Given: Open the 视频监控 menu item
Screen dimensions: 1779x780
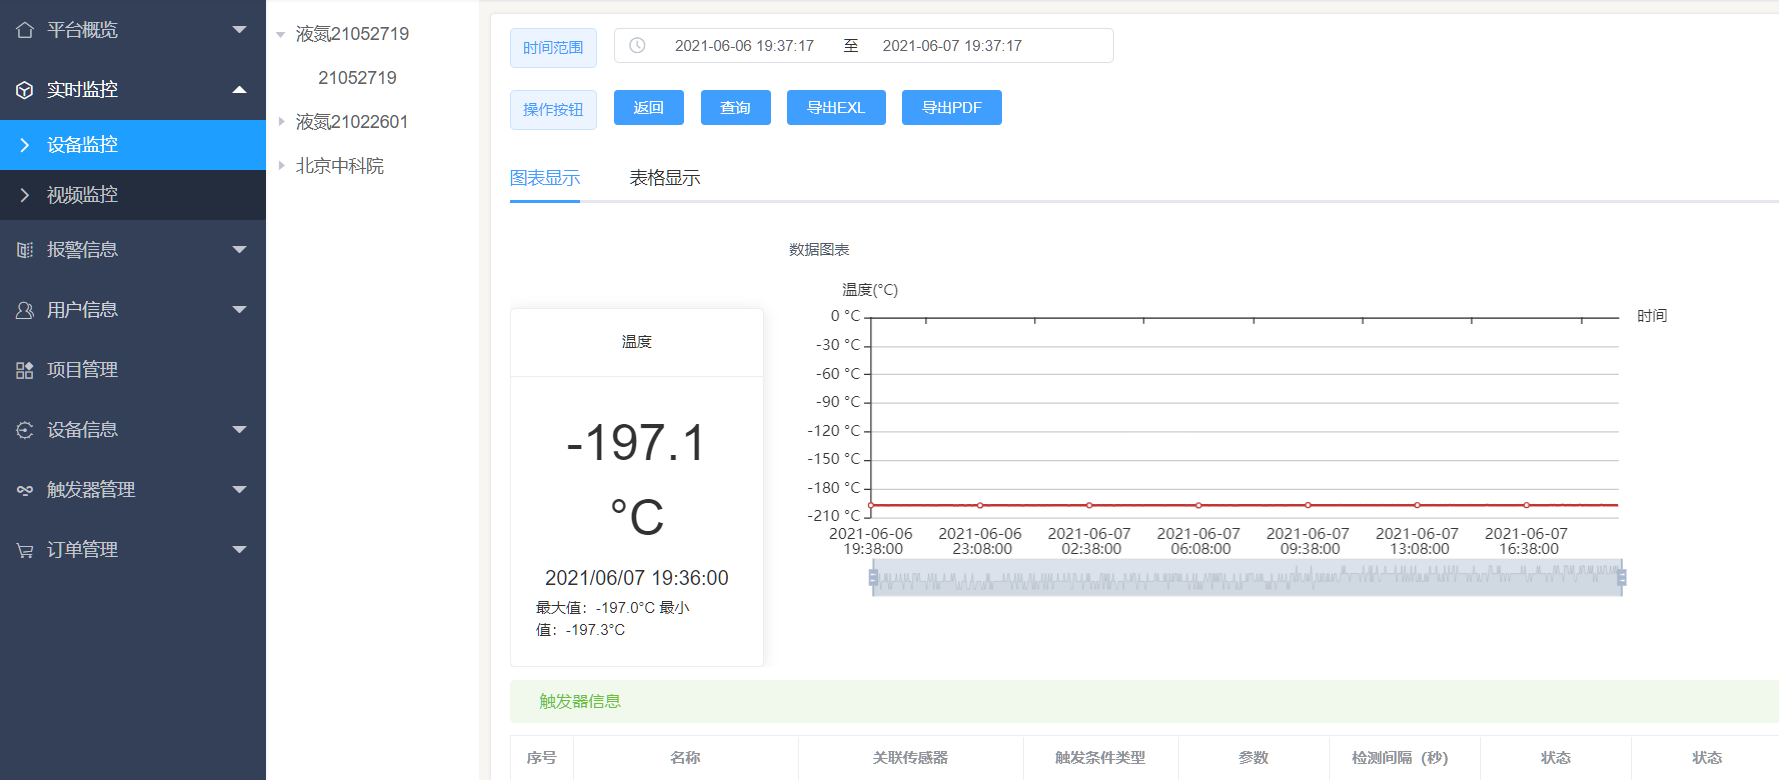Looking at the screenshot, I should click(x=82, y=195).
